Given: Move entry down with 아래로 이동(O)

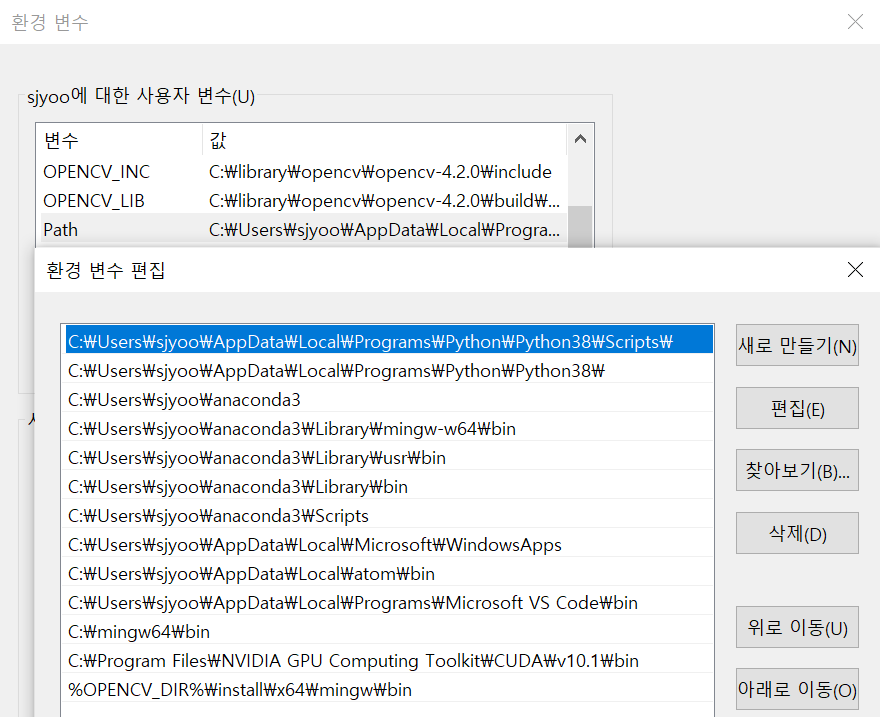Looking at the screenshot, I should pos(797,689).
